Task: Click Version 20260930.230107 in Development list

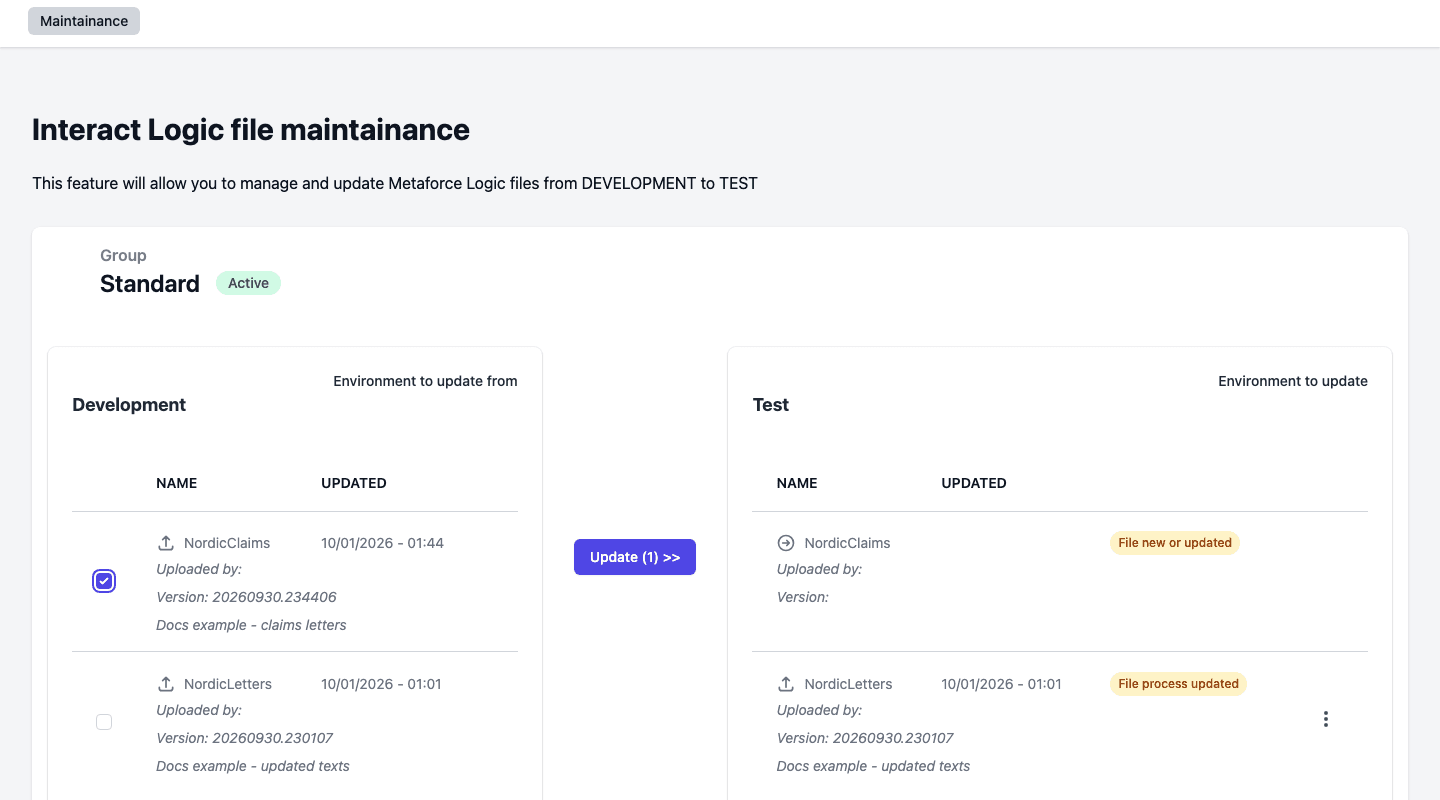Action: [244, 738]
